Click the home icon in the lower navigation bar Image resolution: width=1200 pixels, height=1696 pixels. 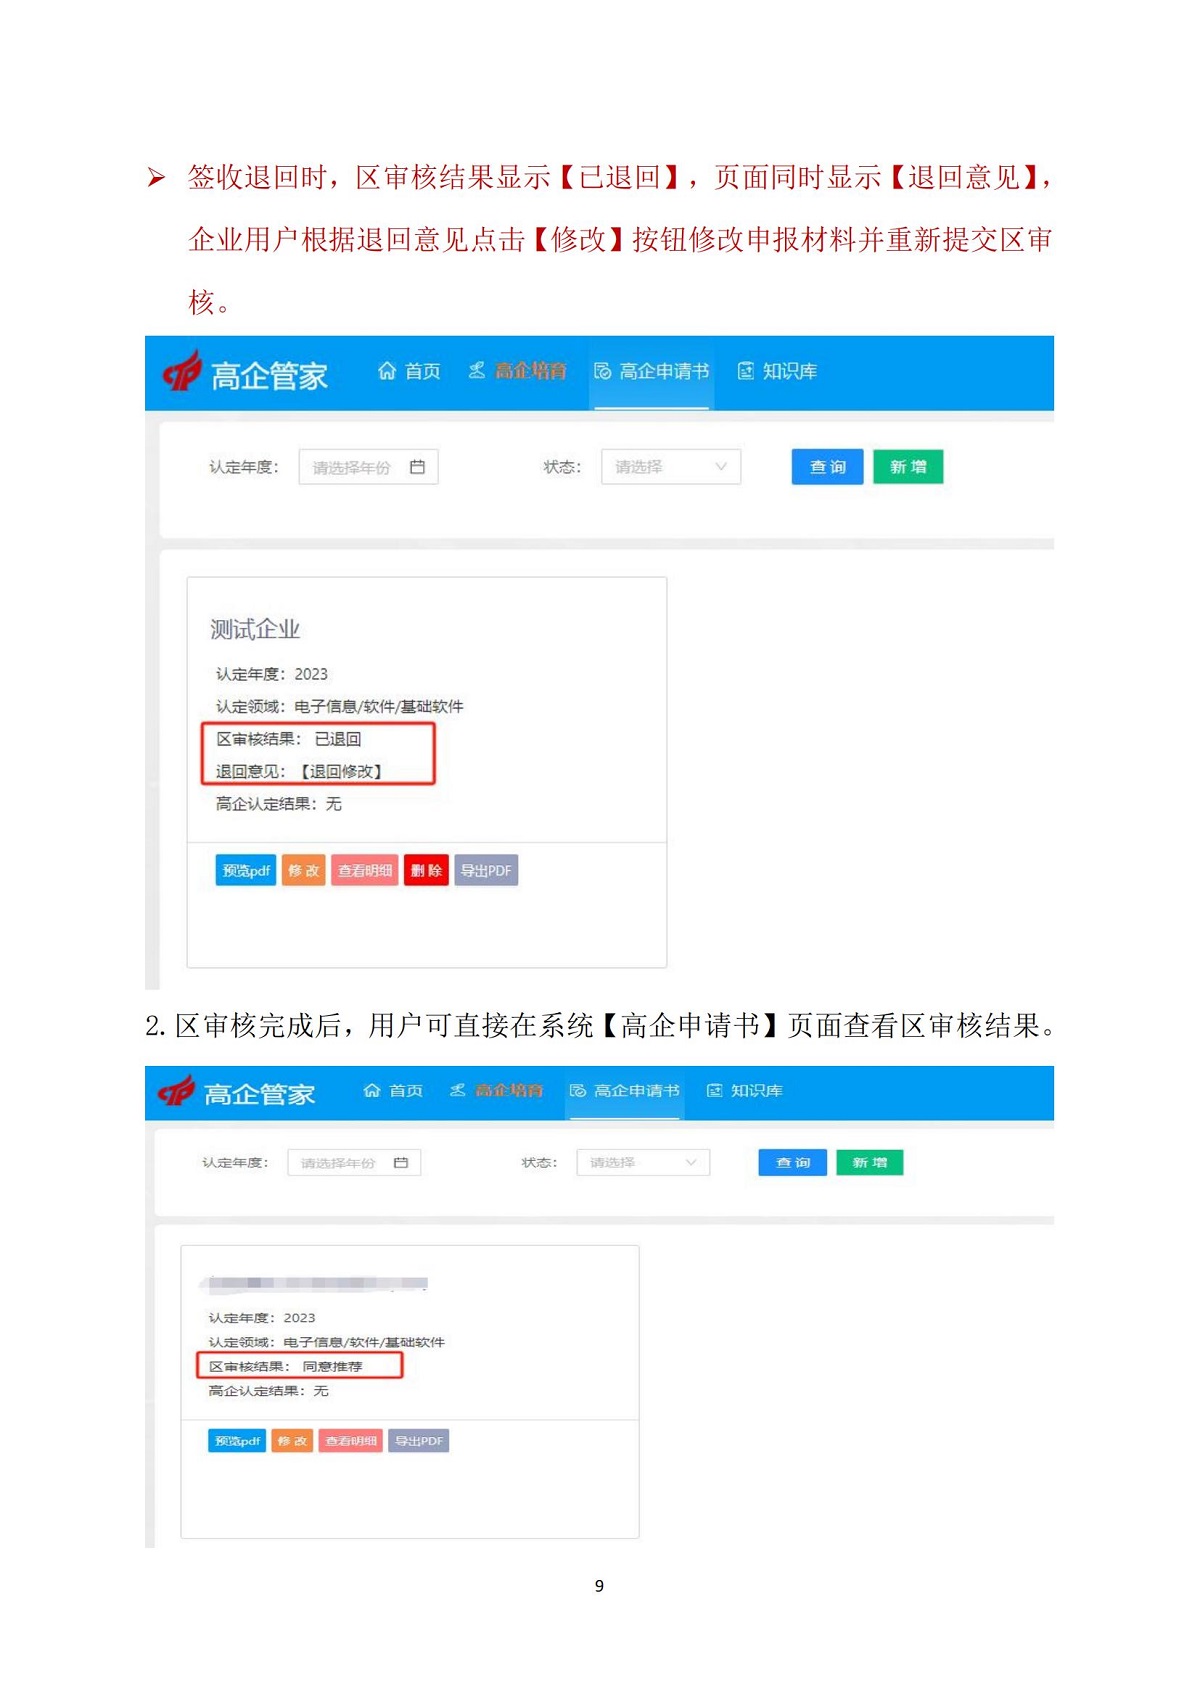tap(372, 1090)
